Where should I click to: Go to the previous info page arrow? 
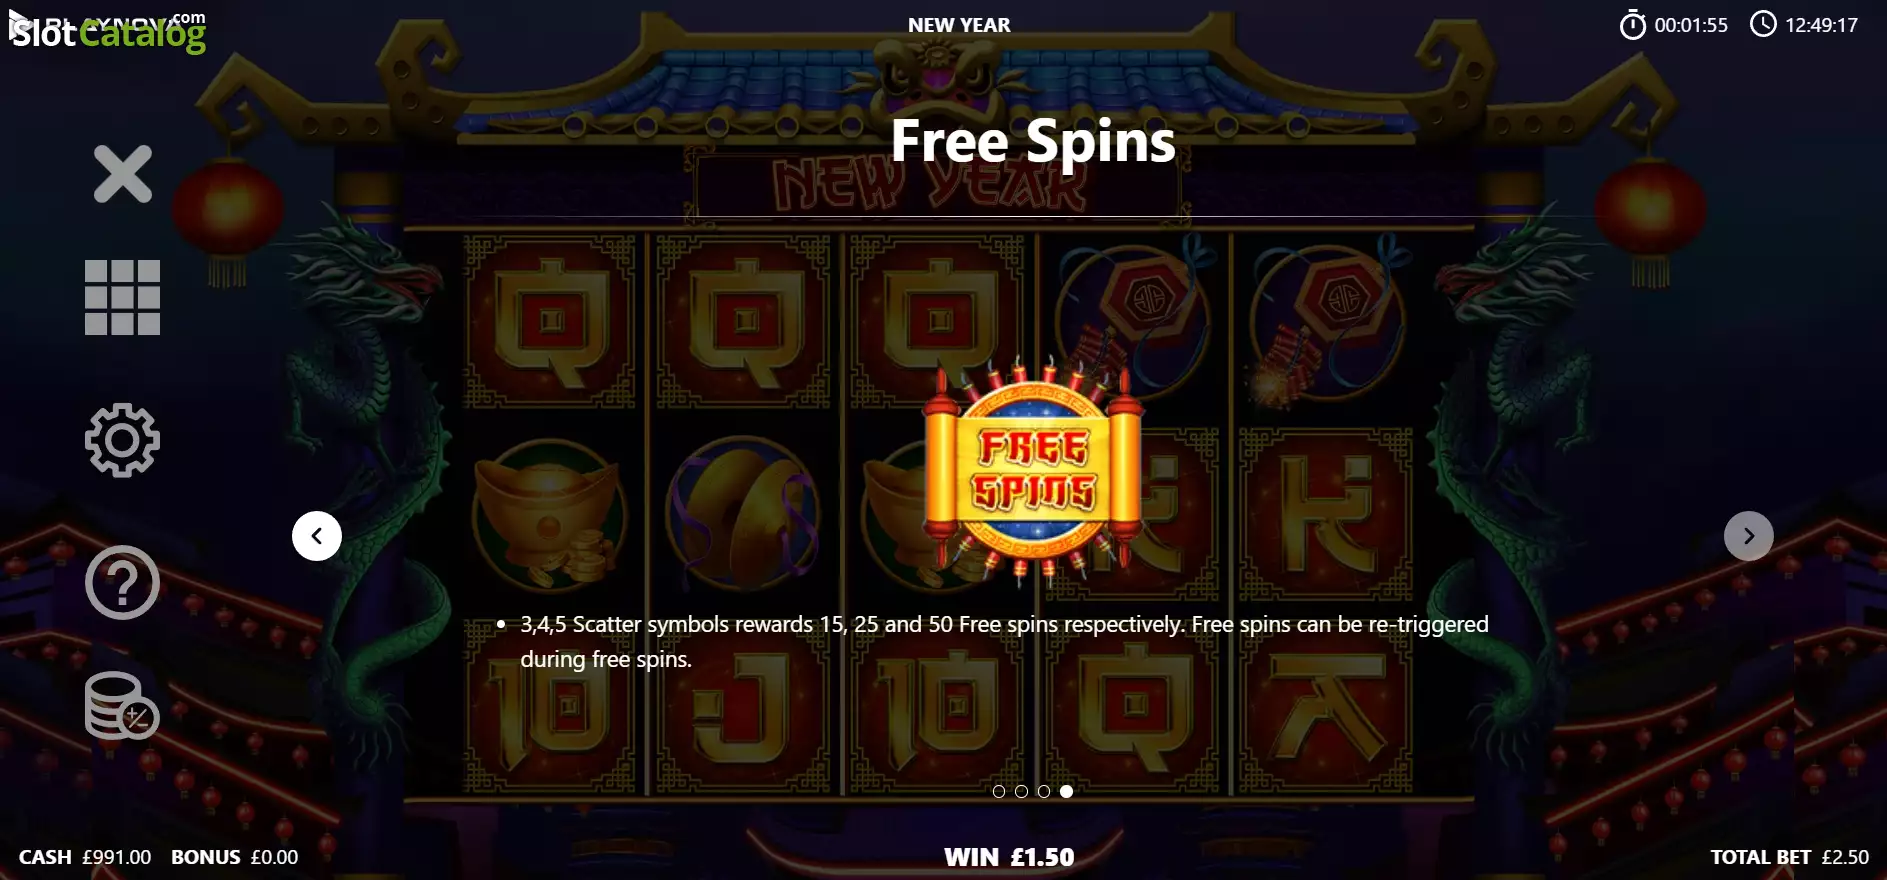[317, 536]
